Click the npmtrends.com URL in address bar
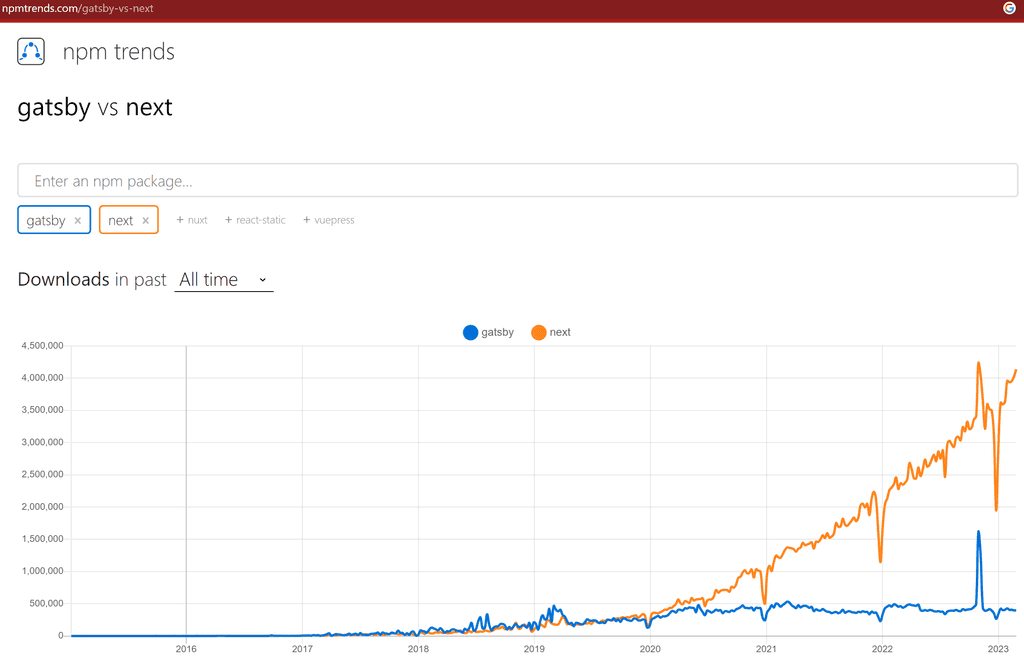Viewport: 1024px width, 659px height. click(78, 8)
